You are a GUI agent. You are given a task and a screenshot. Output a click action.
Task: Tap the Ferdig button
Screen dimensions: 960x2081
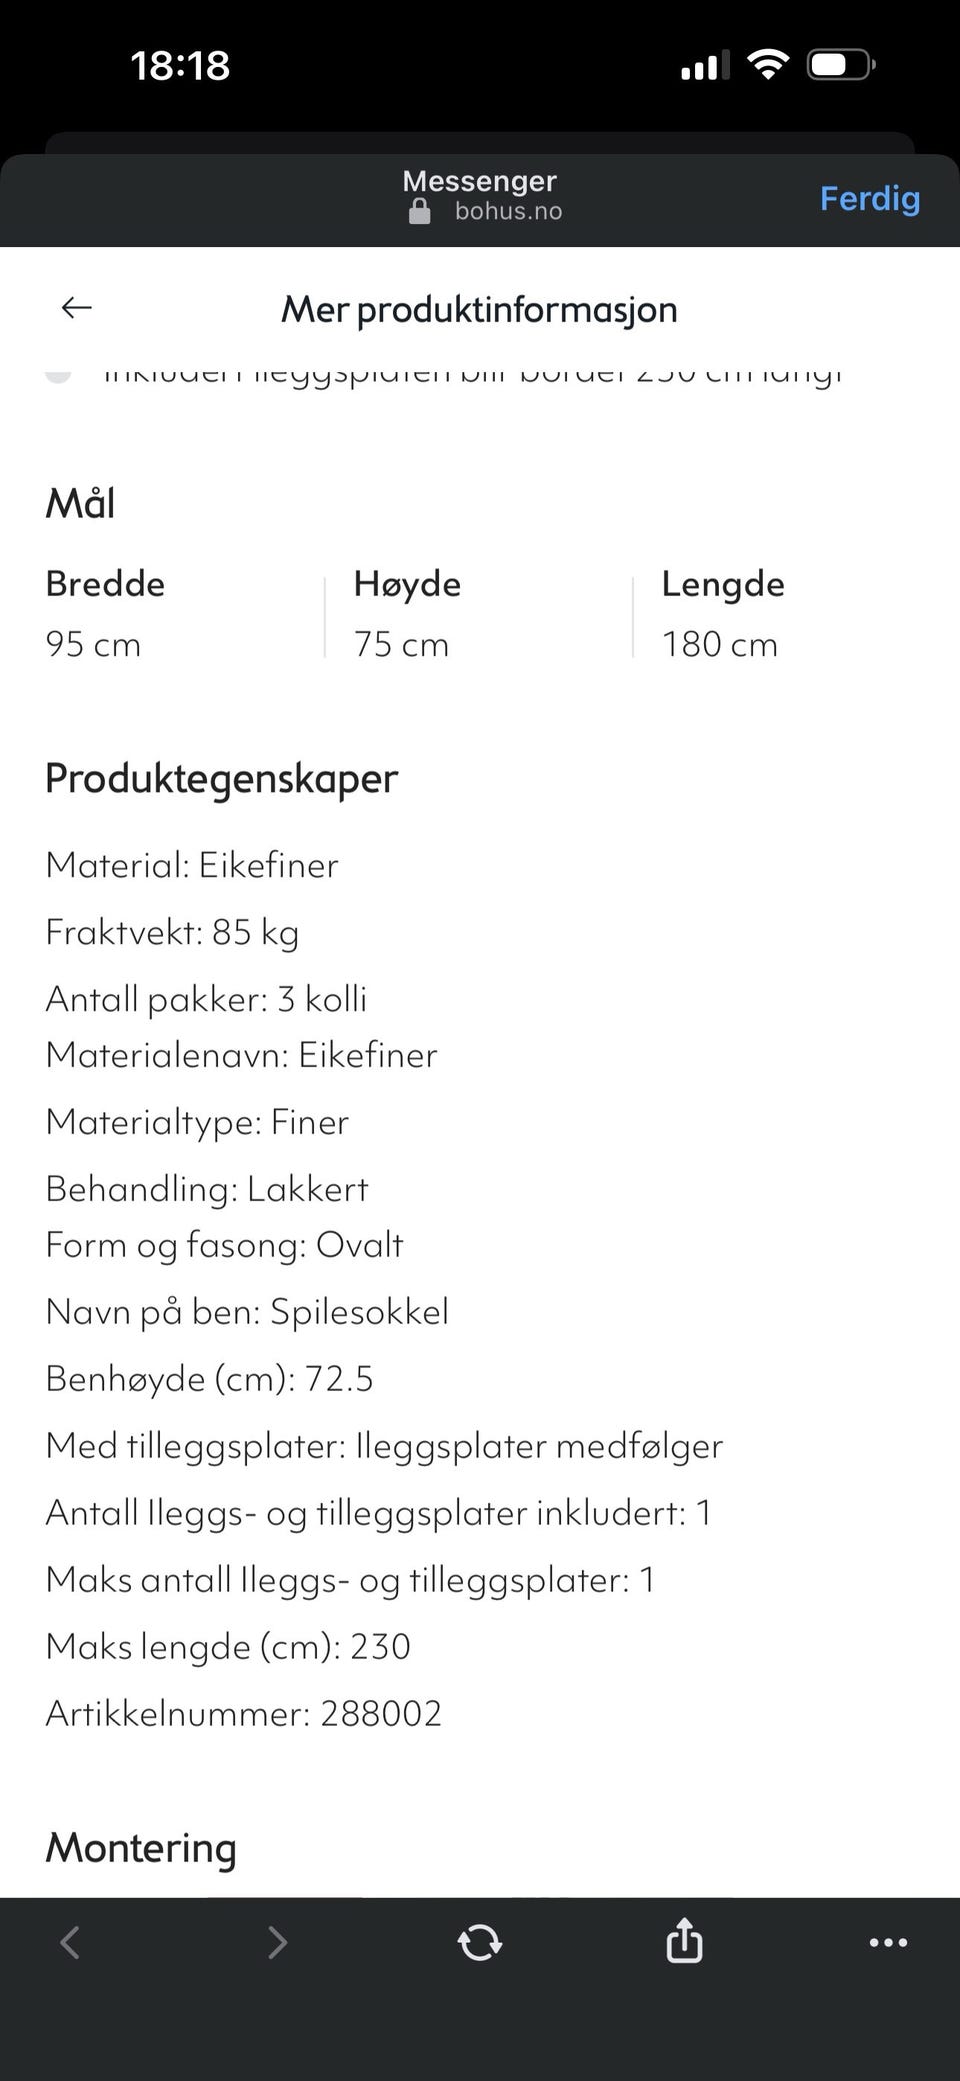[869, 198]
